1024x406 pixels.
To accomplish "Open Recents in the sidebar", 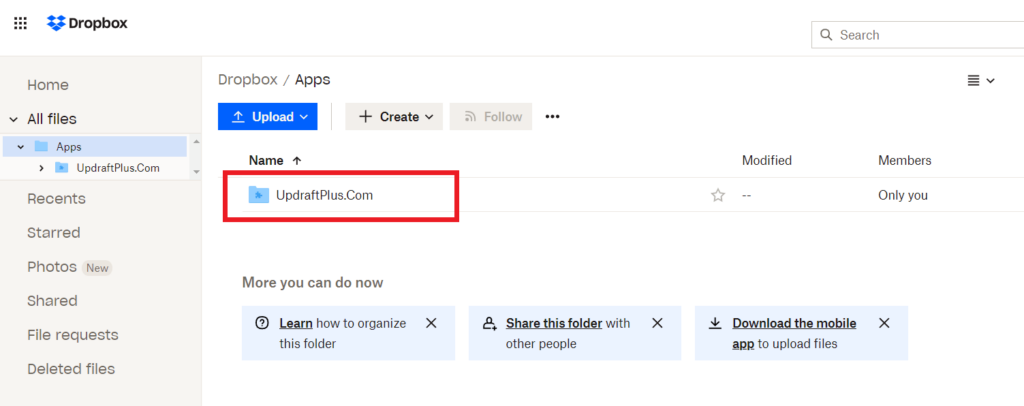I will coord(56,198).
